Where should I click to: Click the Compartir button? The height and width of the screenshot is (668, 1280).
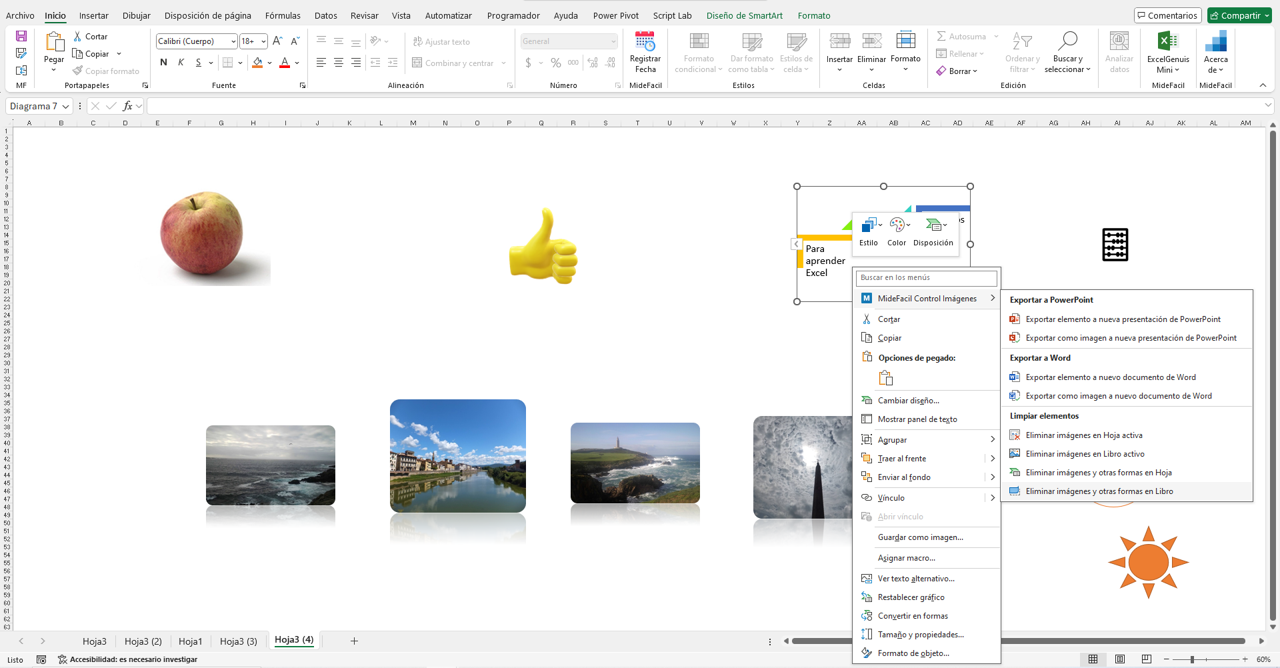click(1239, 16)
